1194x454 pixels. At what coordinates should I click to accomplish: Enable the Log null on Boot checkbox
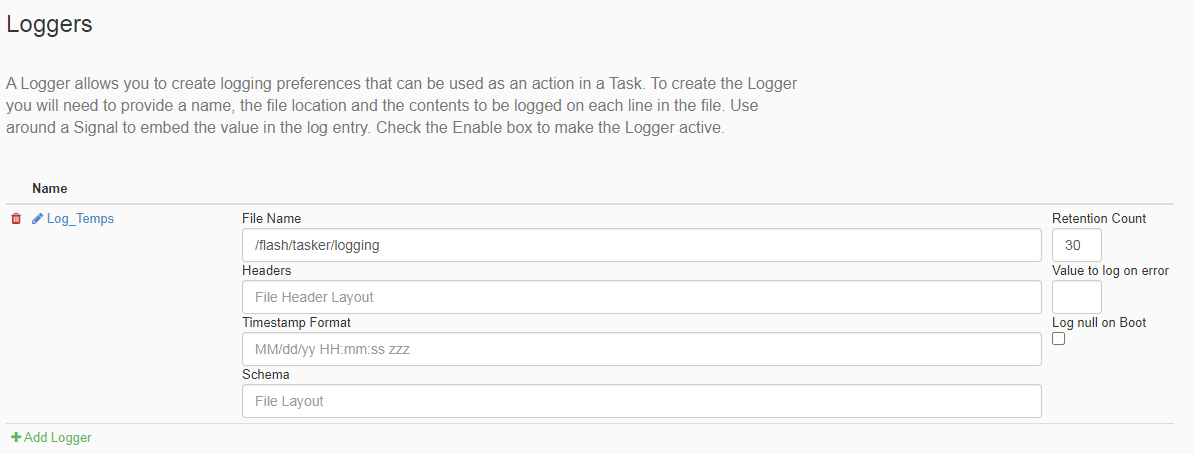point(1058,339)
